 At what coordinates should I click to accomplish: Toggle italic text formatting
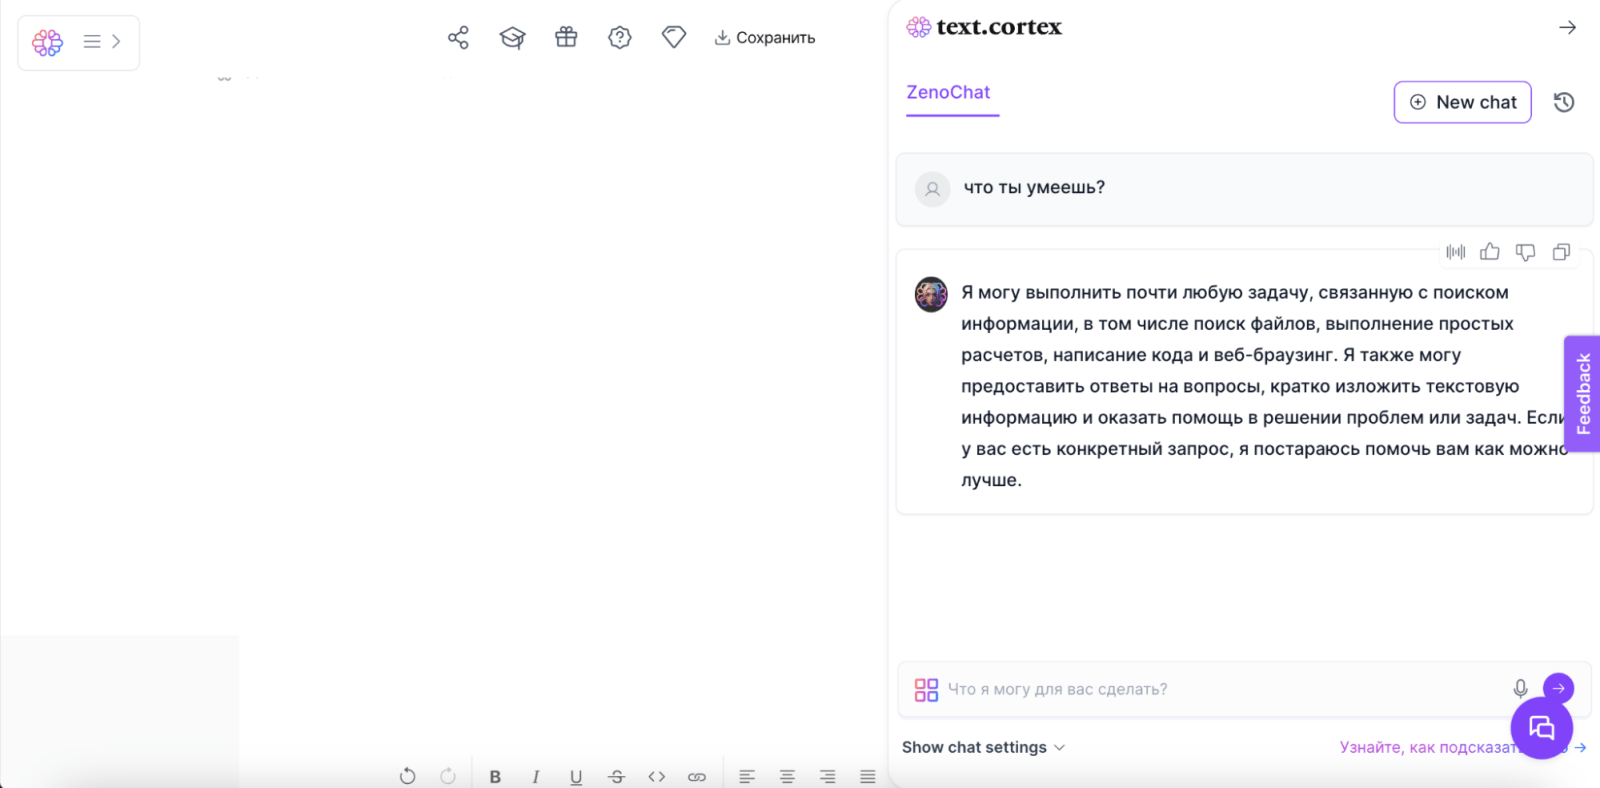pyautogui.click(x=536, y=777)
